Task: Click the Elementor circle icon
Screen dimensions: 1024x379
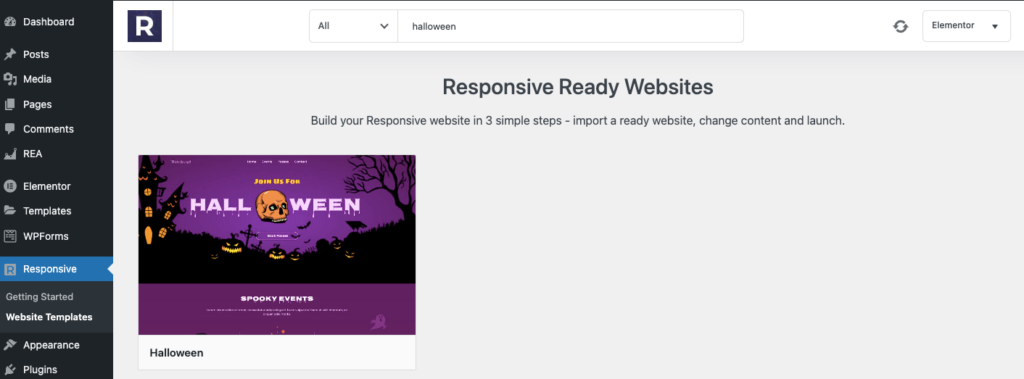Action: click(10, 186)
